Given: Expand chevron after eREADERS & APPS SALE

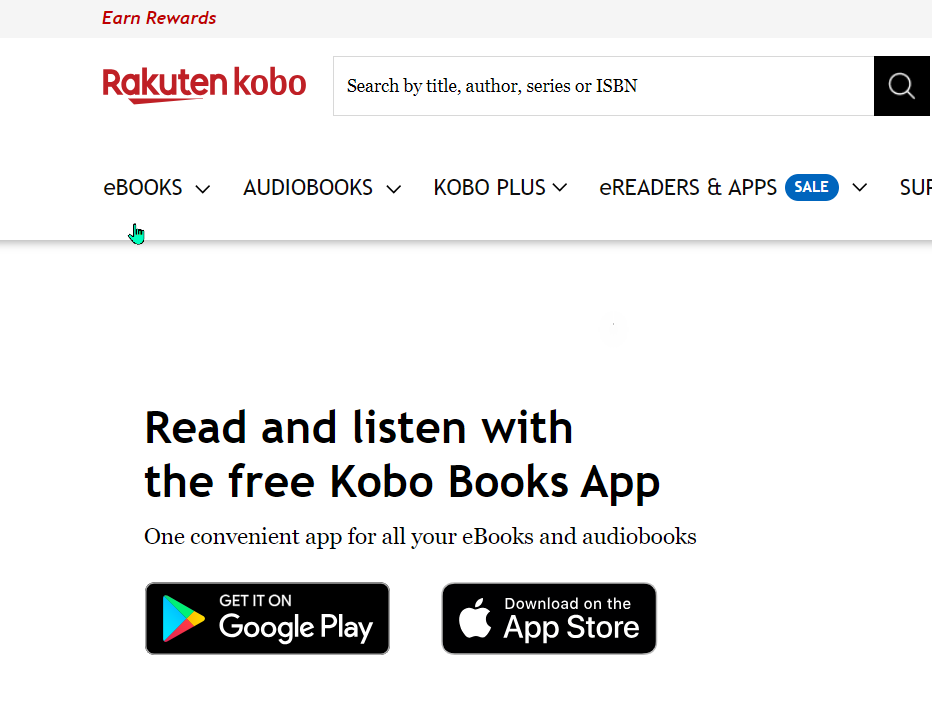Looking at the screenshot, I should 859,188.
